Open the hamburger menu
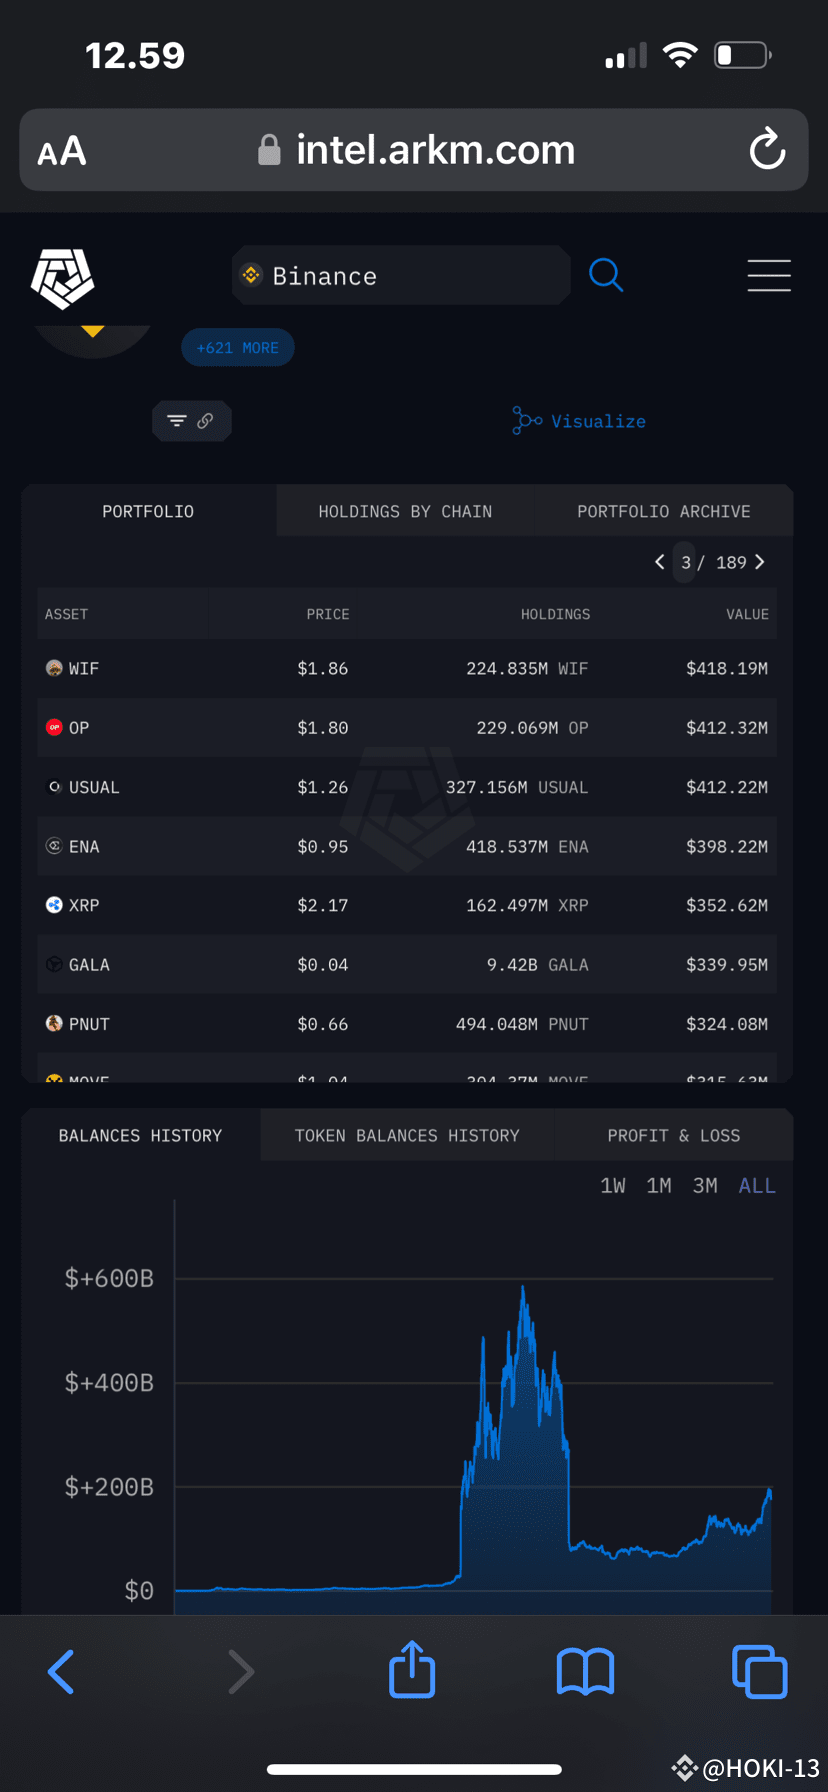Screen dimensions: 828x1792 [769, 275]
